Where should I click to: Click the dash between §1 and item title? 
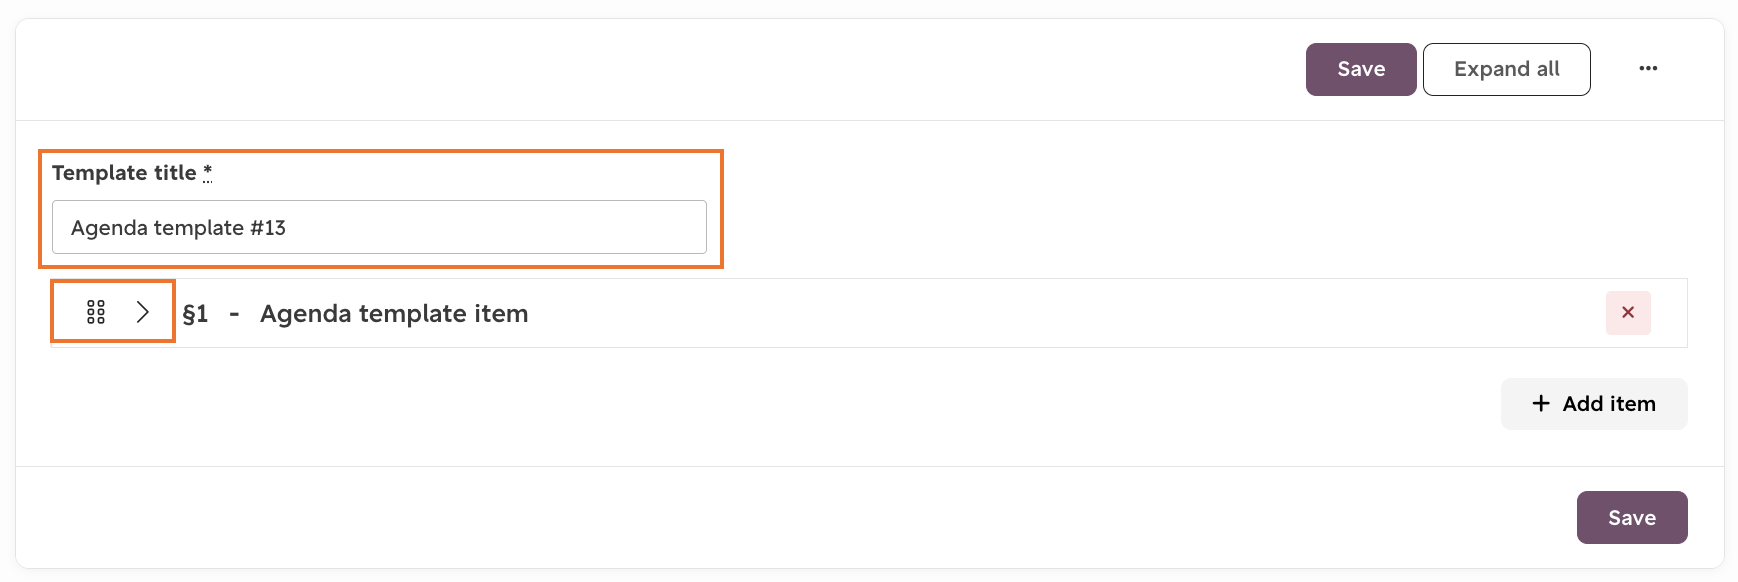coord(234,314)
